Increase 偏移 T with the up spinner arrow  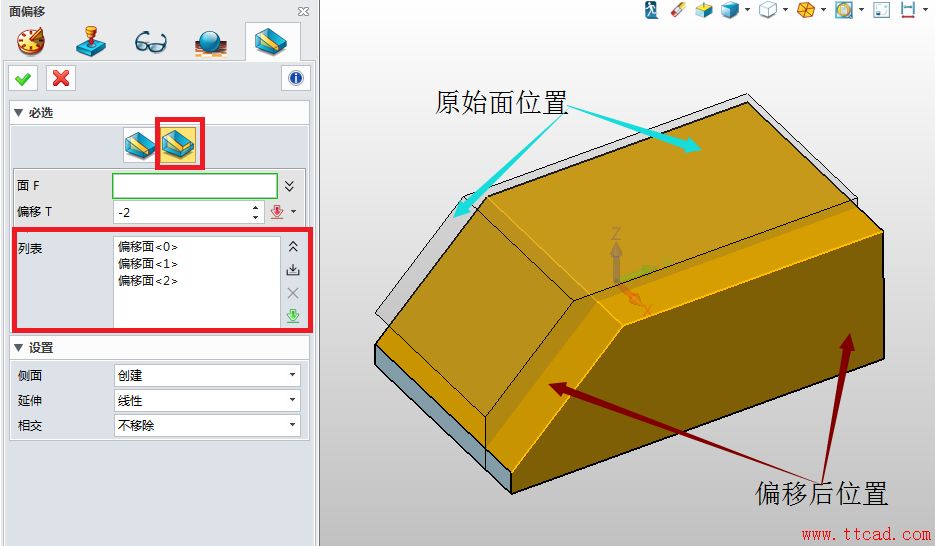pos(256,207)
